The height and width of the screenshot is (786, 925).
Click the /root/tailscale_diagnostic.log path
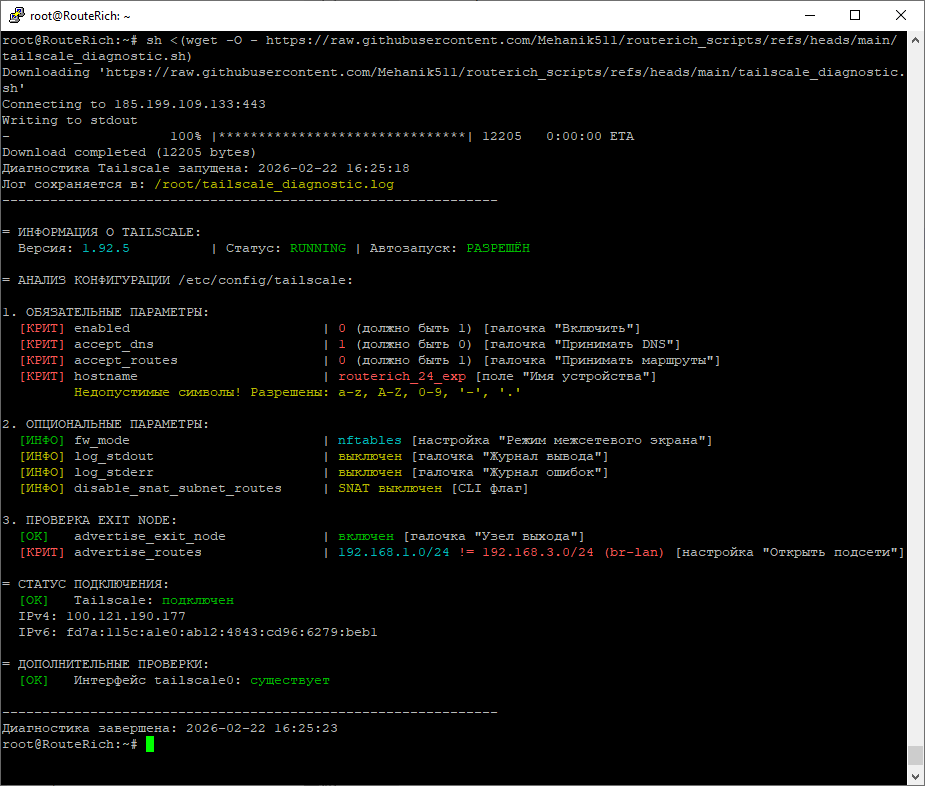pyautogui.click(x=274, y=184)
